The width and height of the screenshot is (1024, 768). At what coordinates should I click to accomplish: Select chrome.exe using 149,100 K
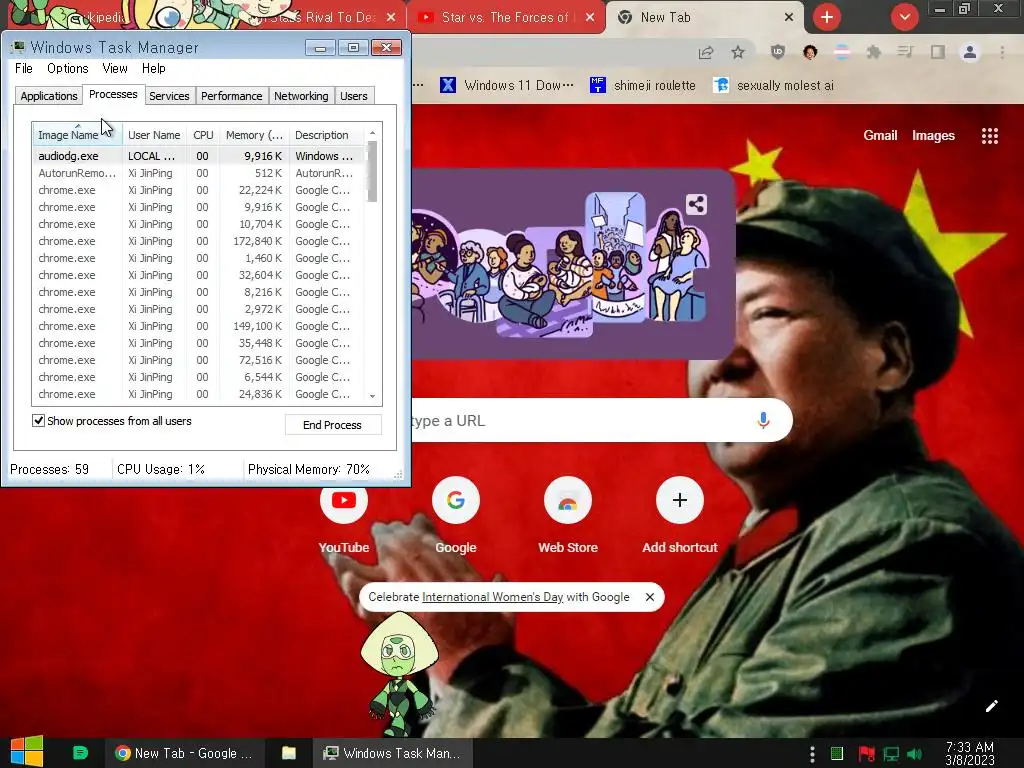(x=199, y=326)
